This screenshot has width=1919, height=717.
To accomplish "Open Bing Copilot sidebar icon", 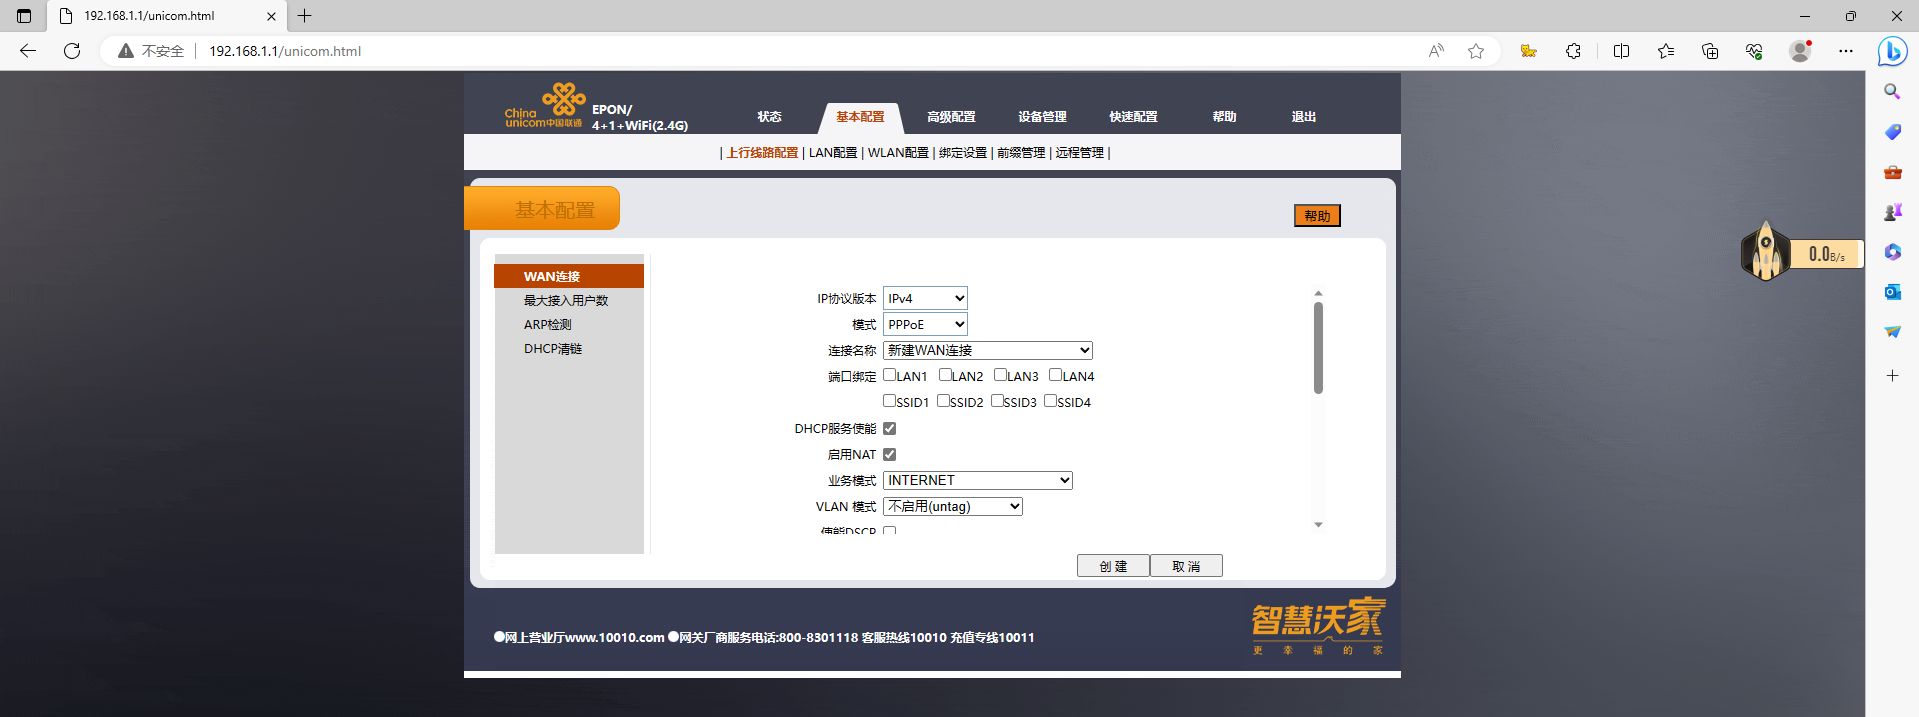I will pyautogui.click(x=1891, y=51).
